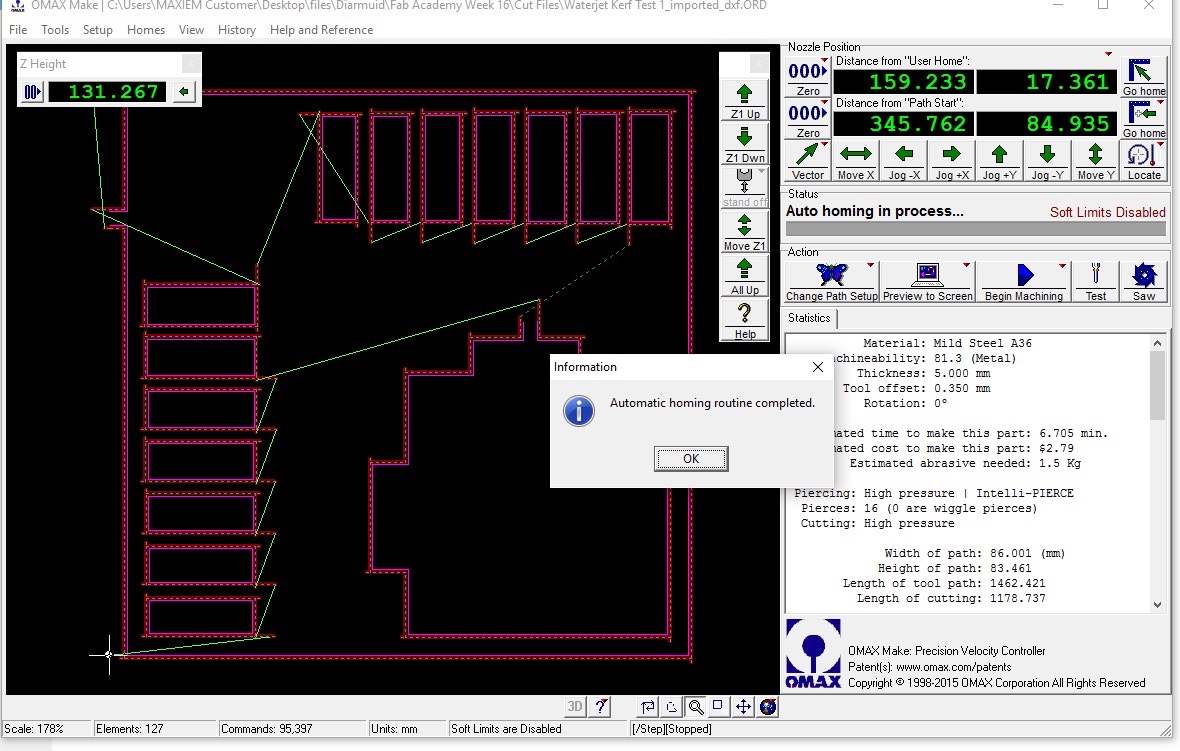Click Preview to Screen
The image size is (1180, 751).
click(927, 281)
